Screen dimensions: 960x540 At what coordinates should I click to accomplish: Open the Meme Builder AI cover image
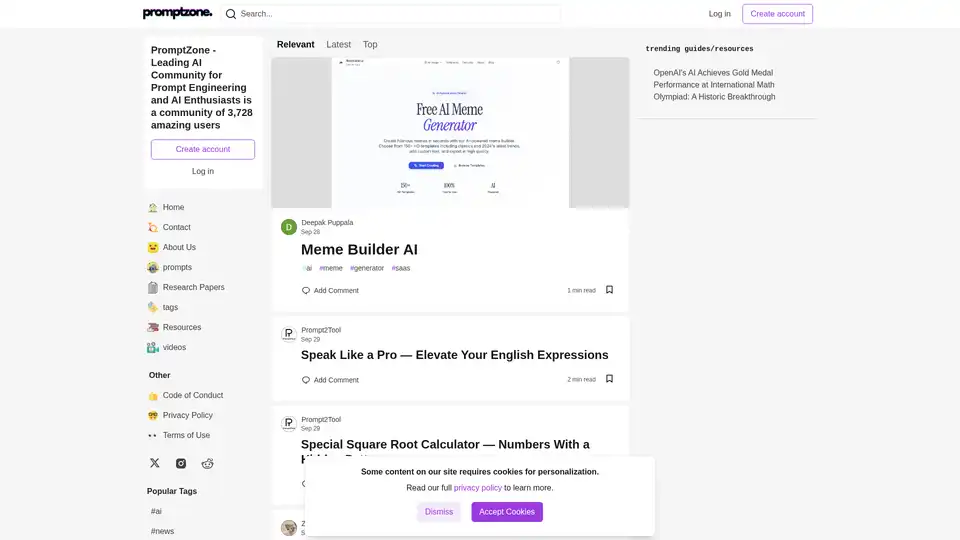tap(450, 132)
